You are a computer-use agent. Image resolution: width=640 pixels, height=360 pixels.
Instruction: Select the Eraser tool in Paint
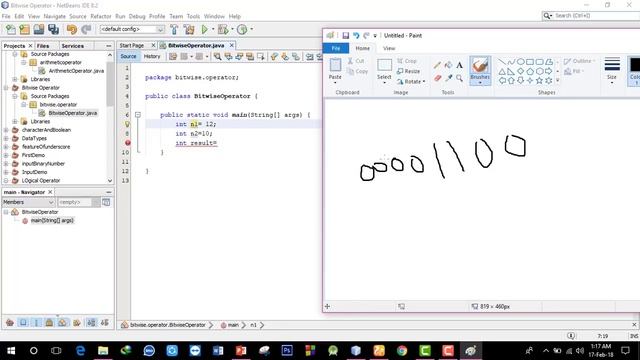pyautogui.click(x=437, y=78)
